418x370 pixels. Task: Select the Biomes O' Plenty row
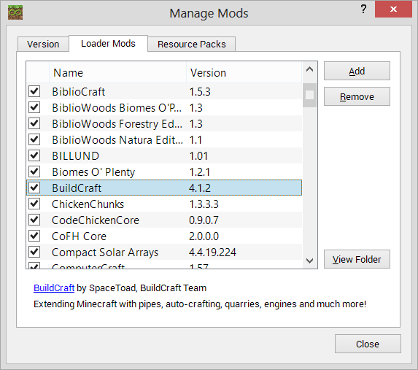click(164, 172)
